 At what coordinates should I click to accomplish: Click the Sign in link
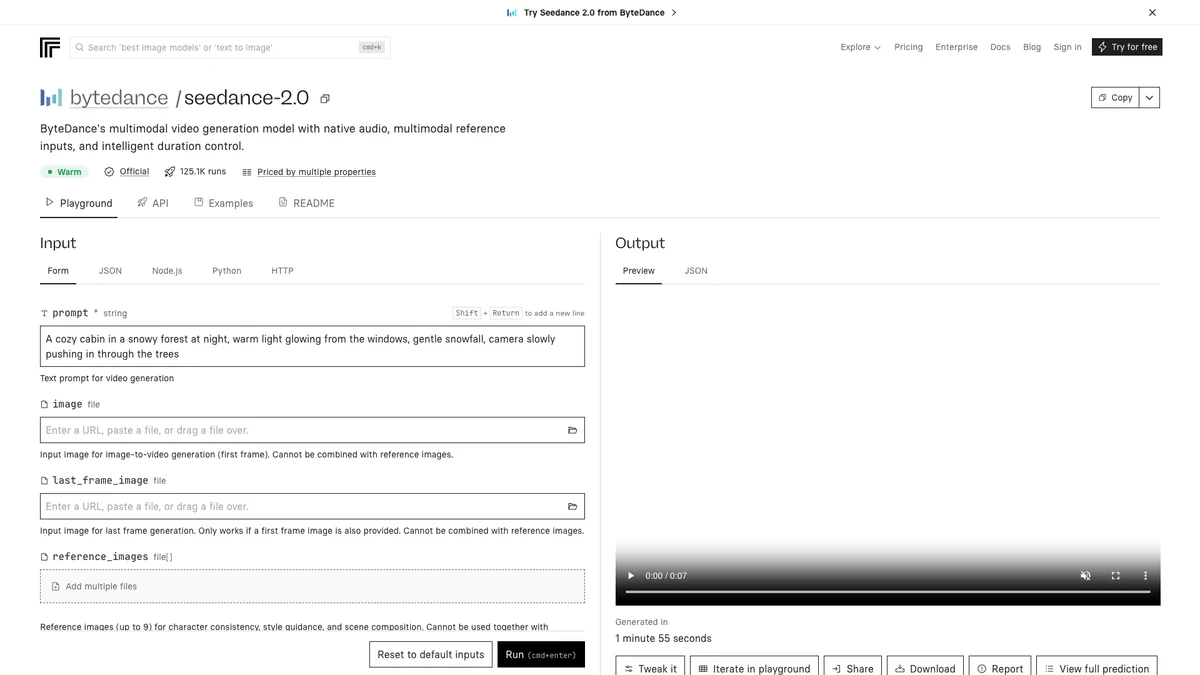pos(1067,47)
